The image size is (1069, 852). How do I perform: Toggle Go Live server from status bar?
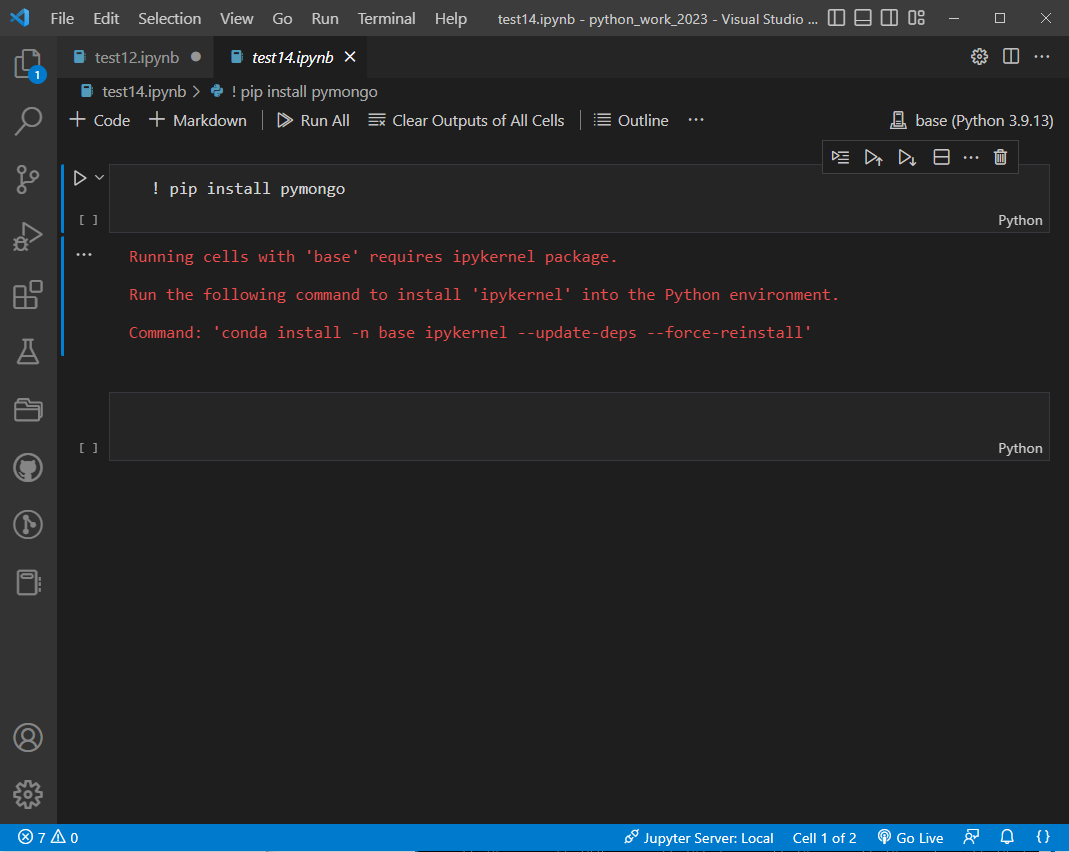point(910,837)
